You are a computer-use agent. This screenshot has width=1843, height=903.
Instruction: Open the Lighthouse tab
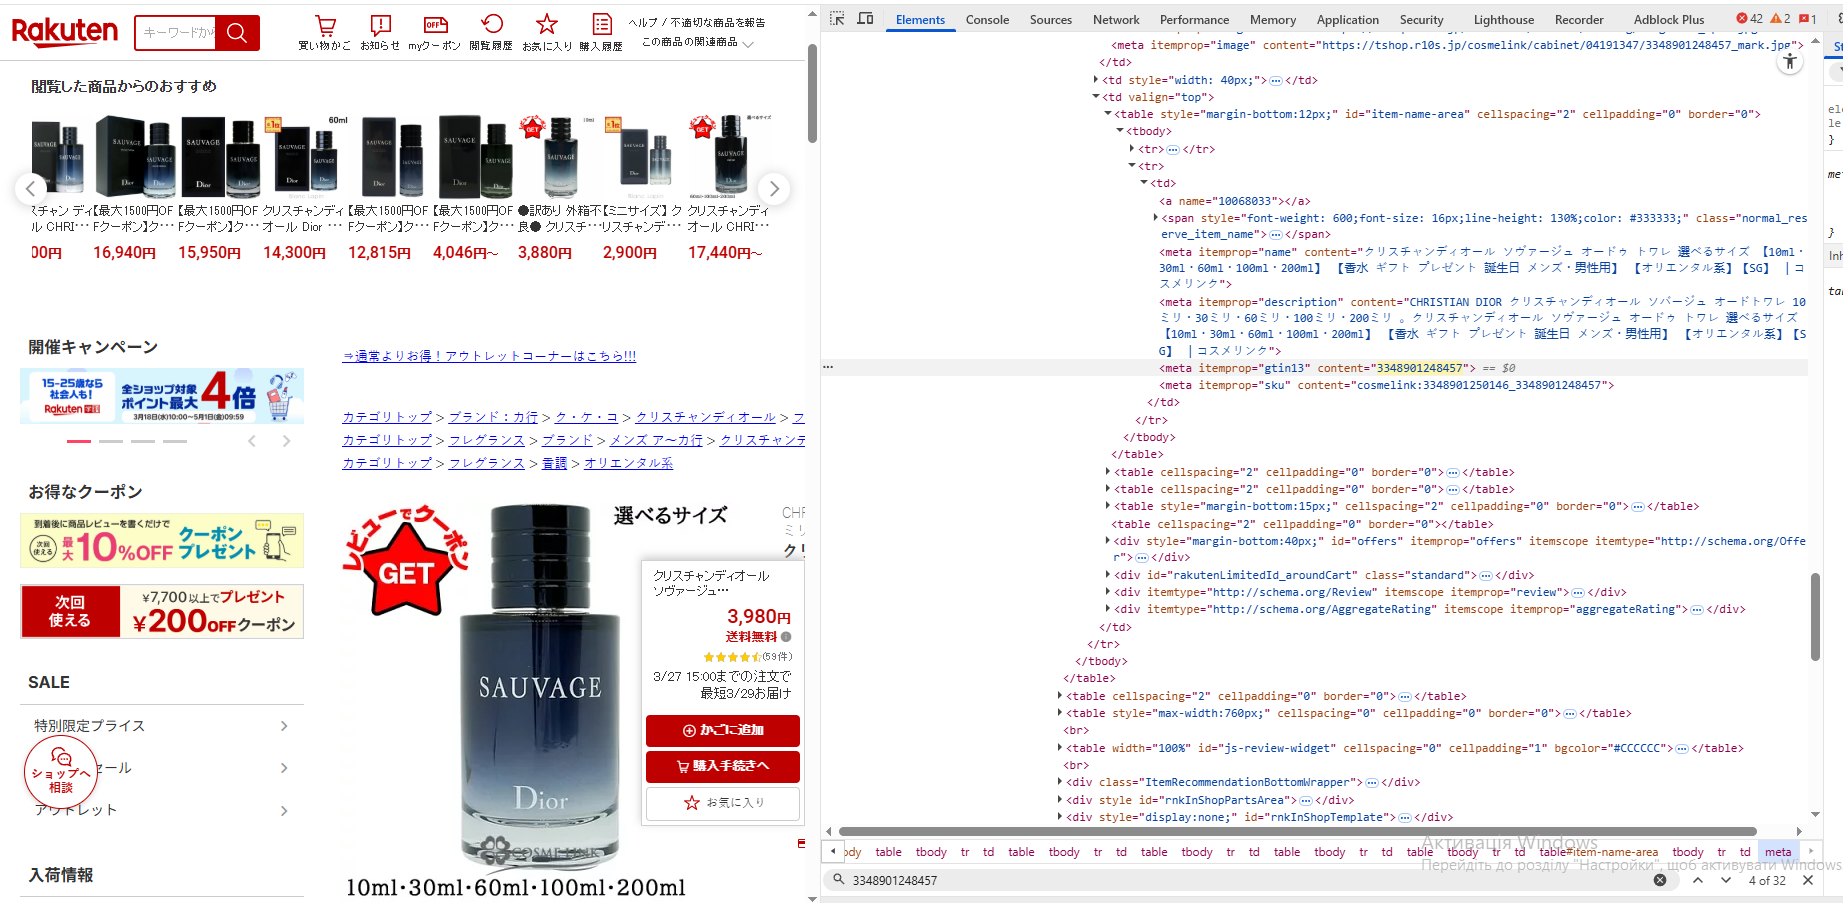[1503, 20]
